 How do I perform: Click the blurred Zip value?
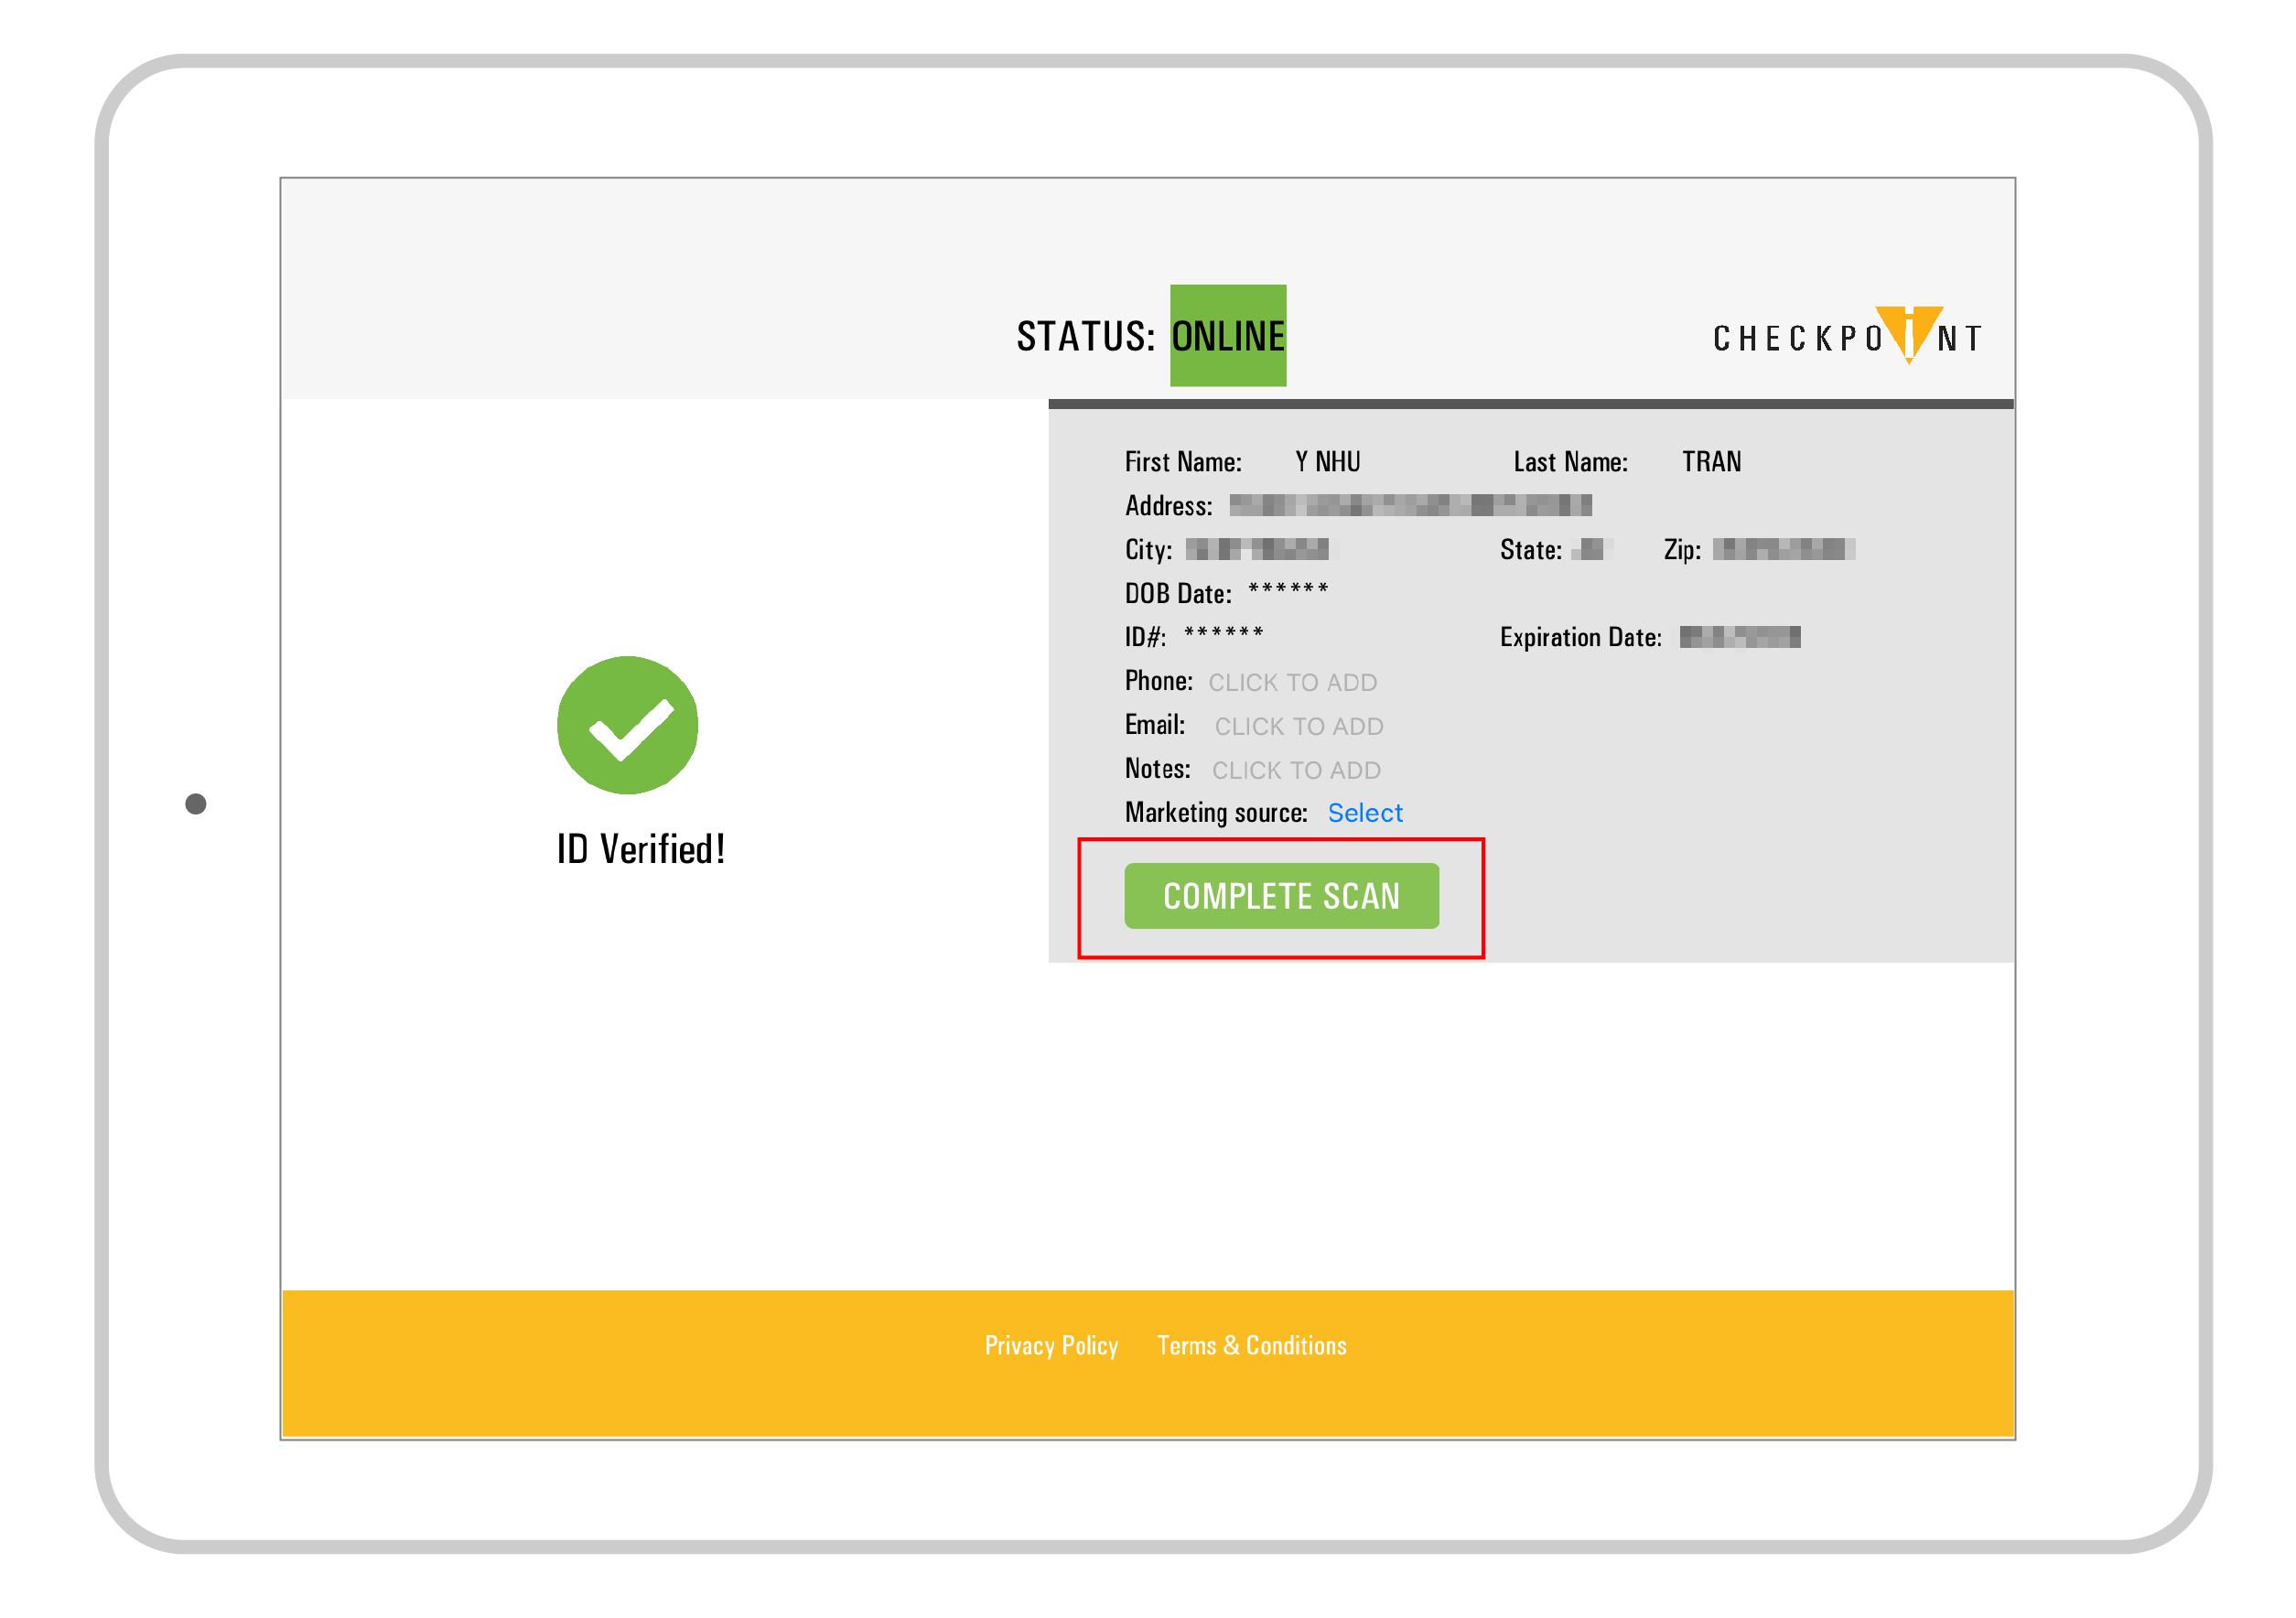tap(1782, 549)
